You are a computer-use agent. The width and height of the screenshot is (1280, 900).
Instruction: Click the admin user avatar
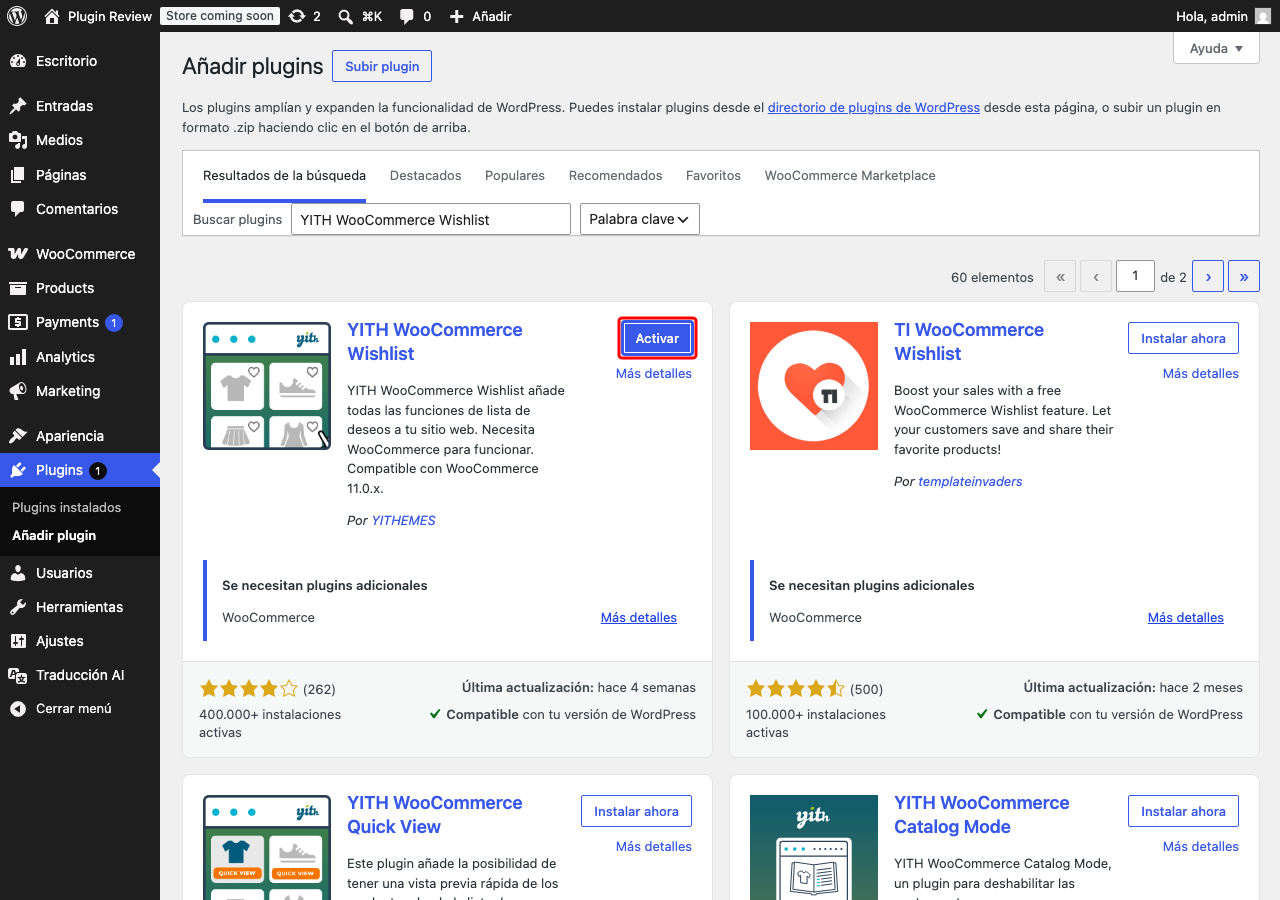coord(1263,16)
